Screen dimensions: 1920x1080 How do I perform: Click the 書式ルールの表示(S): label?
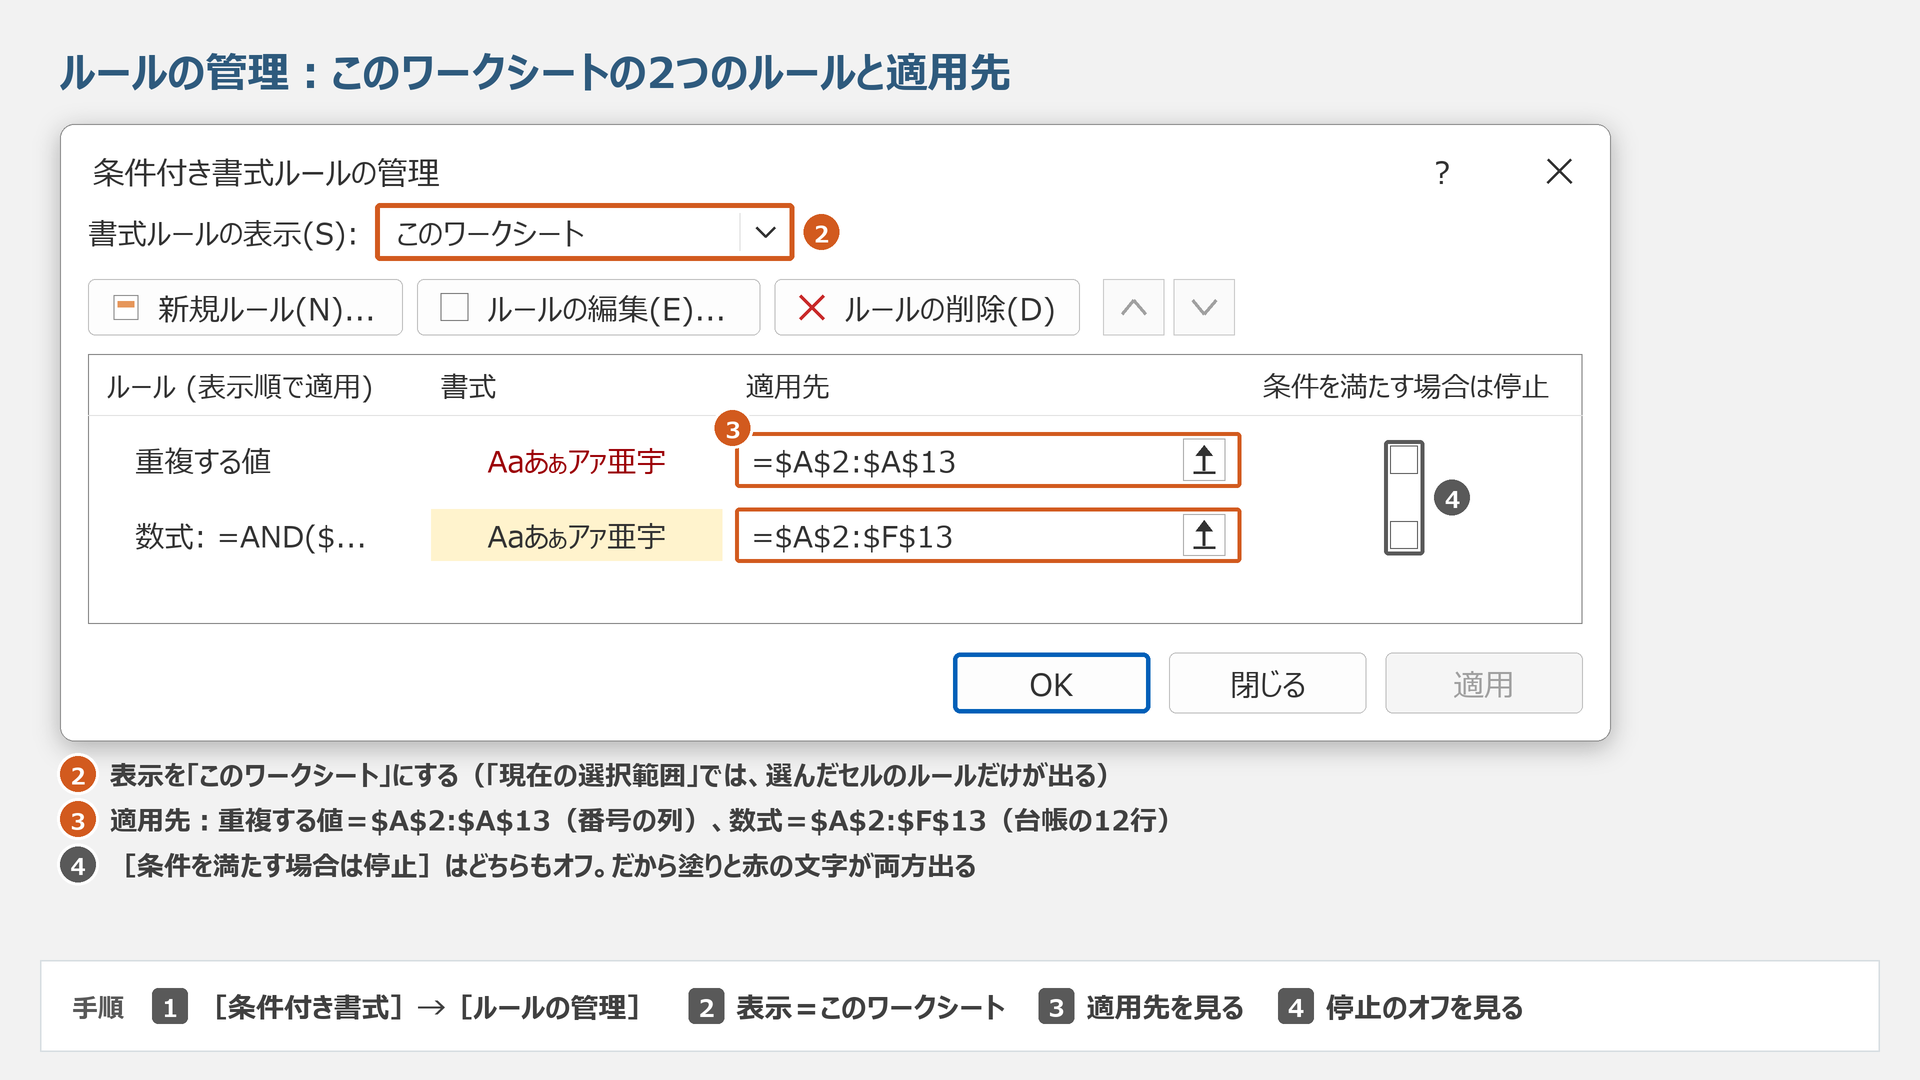click(223, 234)
